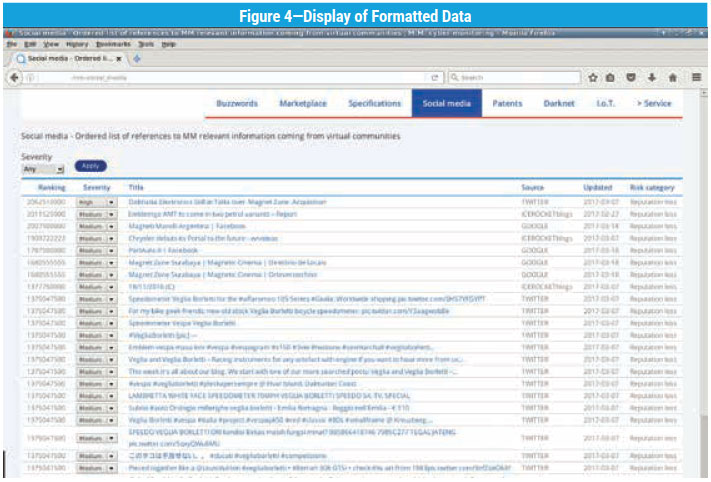Reload the page using the refresh icon

[434, 78]
